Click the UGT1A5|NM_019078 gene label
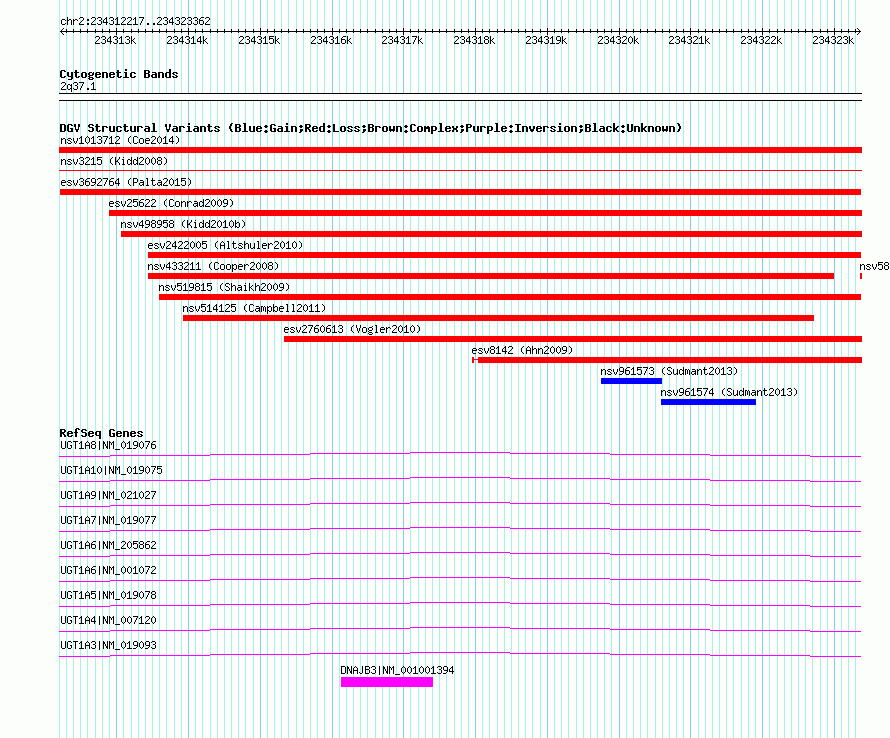The height and width of the screenshot is (738, 890). tap(108, 596)
